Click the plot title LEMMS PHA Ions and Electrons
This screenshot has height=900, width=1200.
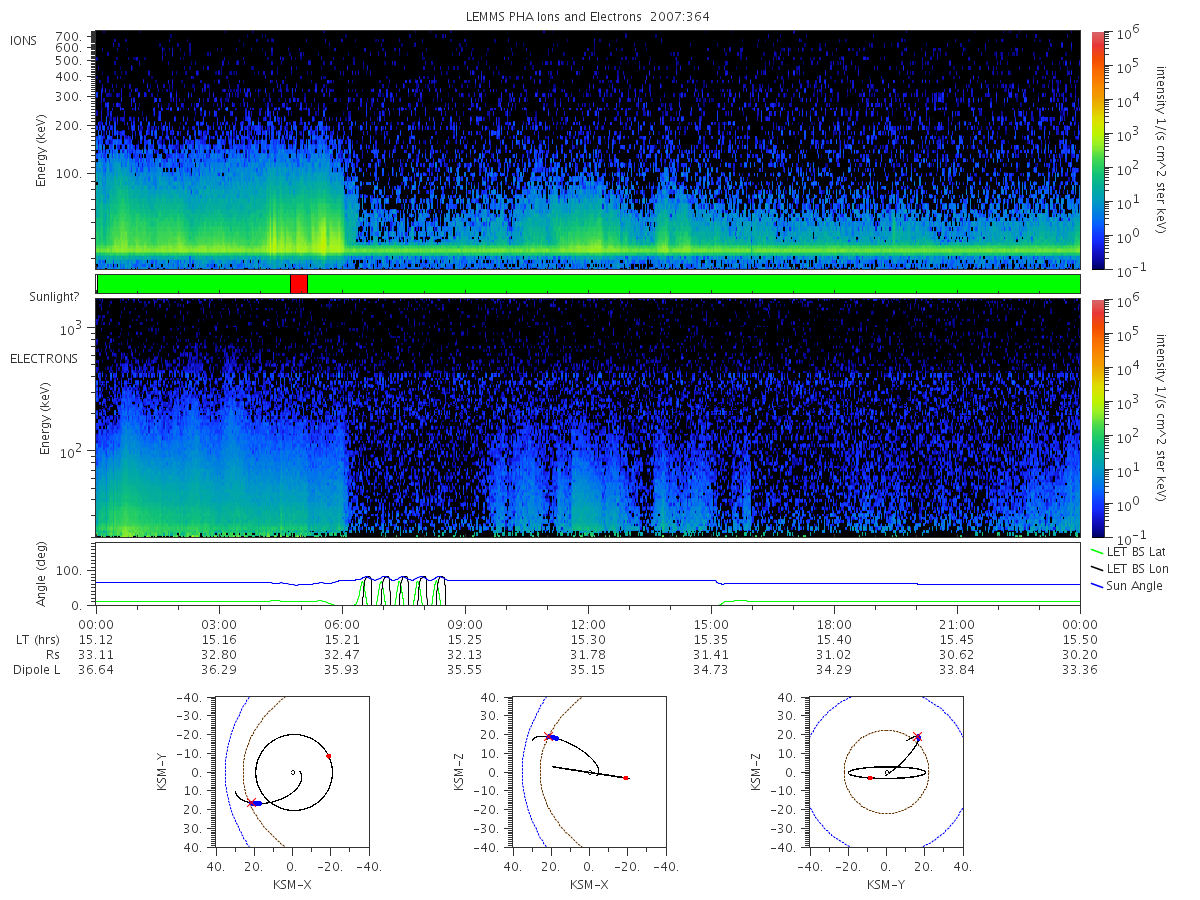point(555,17)
